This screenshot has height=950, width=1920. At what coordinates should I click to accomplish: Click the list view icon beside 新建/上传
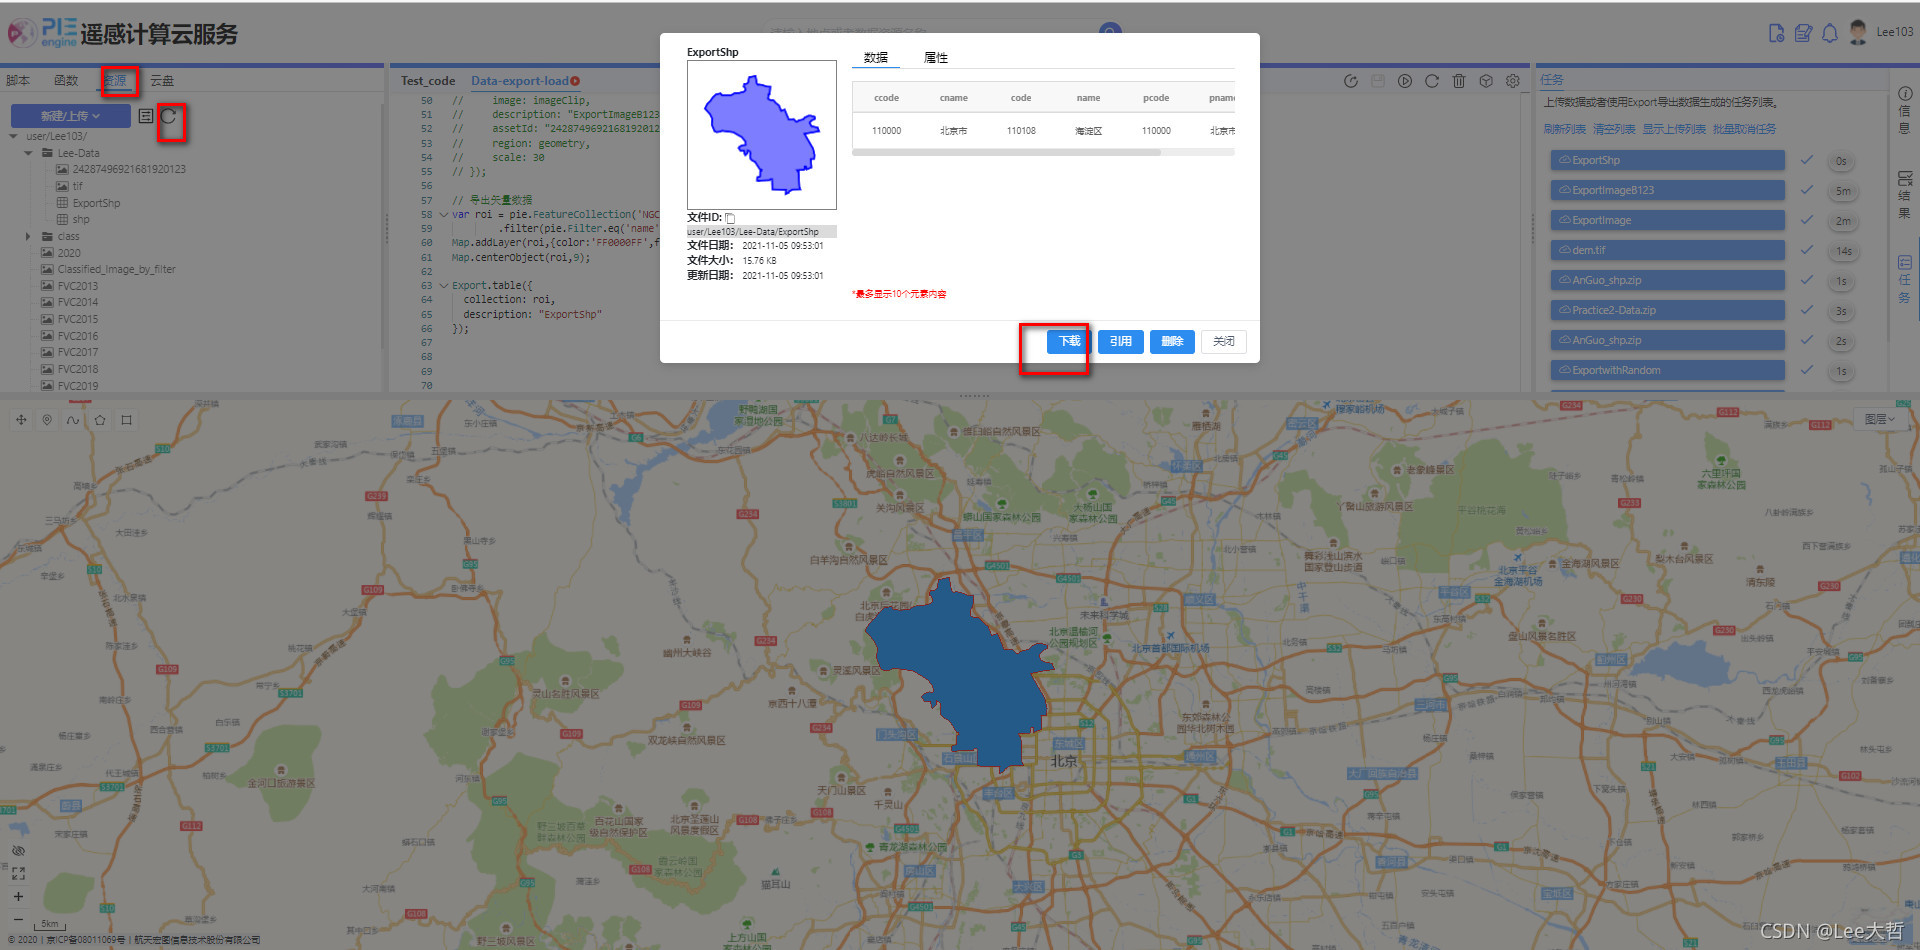coord(146,116)
